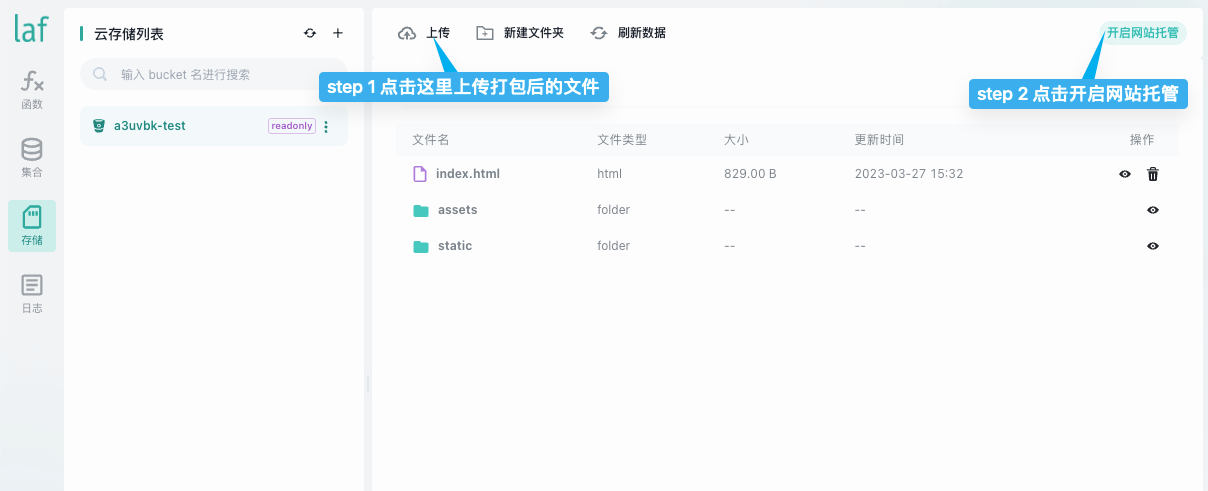1208x491 pixels.
Task: Open the 函数 functions section
Action: pyautogui.click(x=32, y=89)
